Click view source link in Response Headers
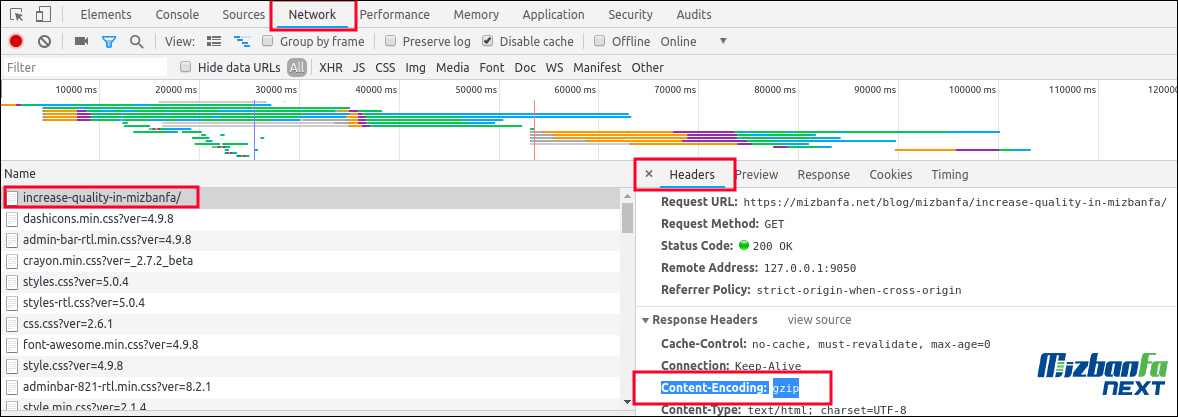1178x417 pixels. (820, 320)
